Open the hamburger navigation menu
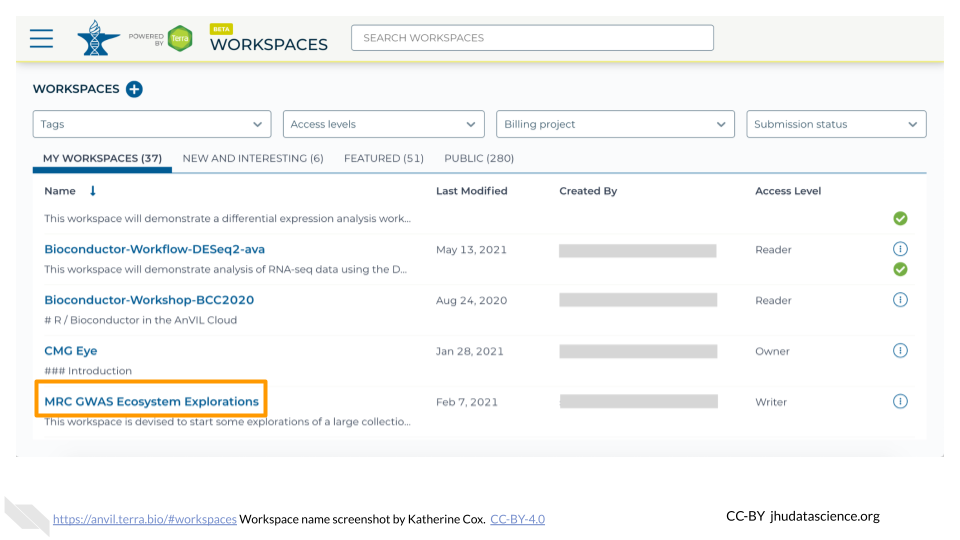 [x=41, y=38]
